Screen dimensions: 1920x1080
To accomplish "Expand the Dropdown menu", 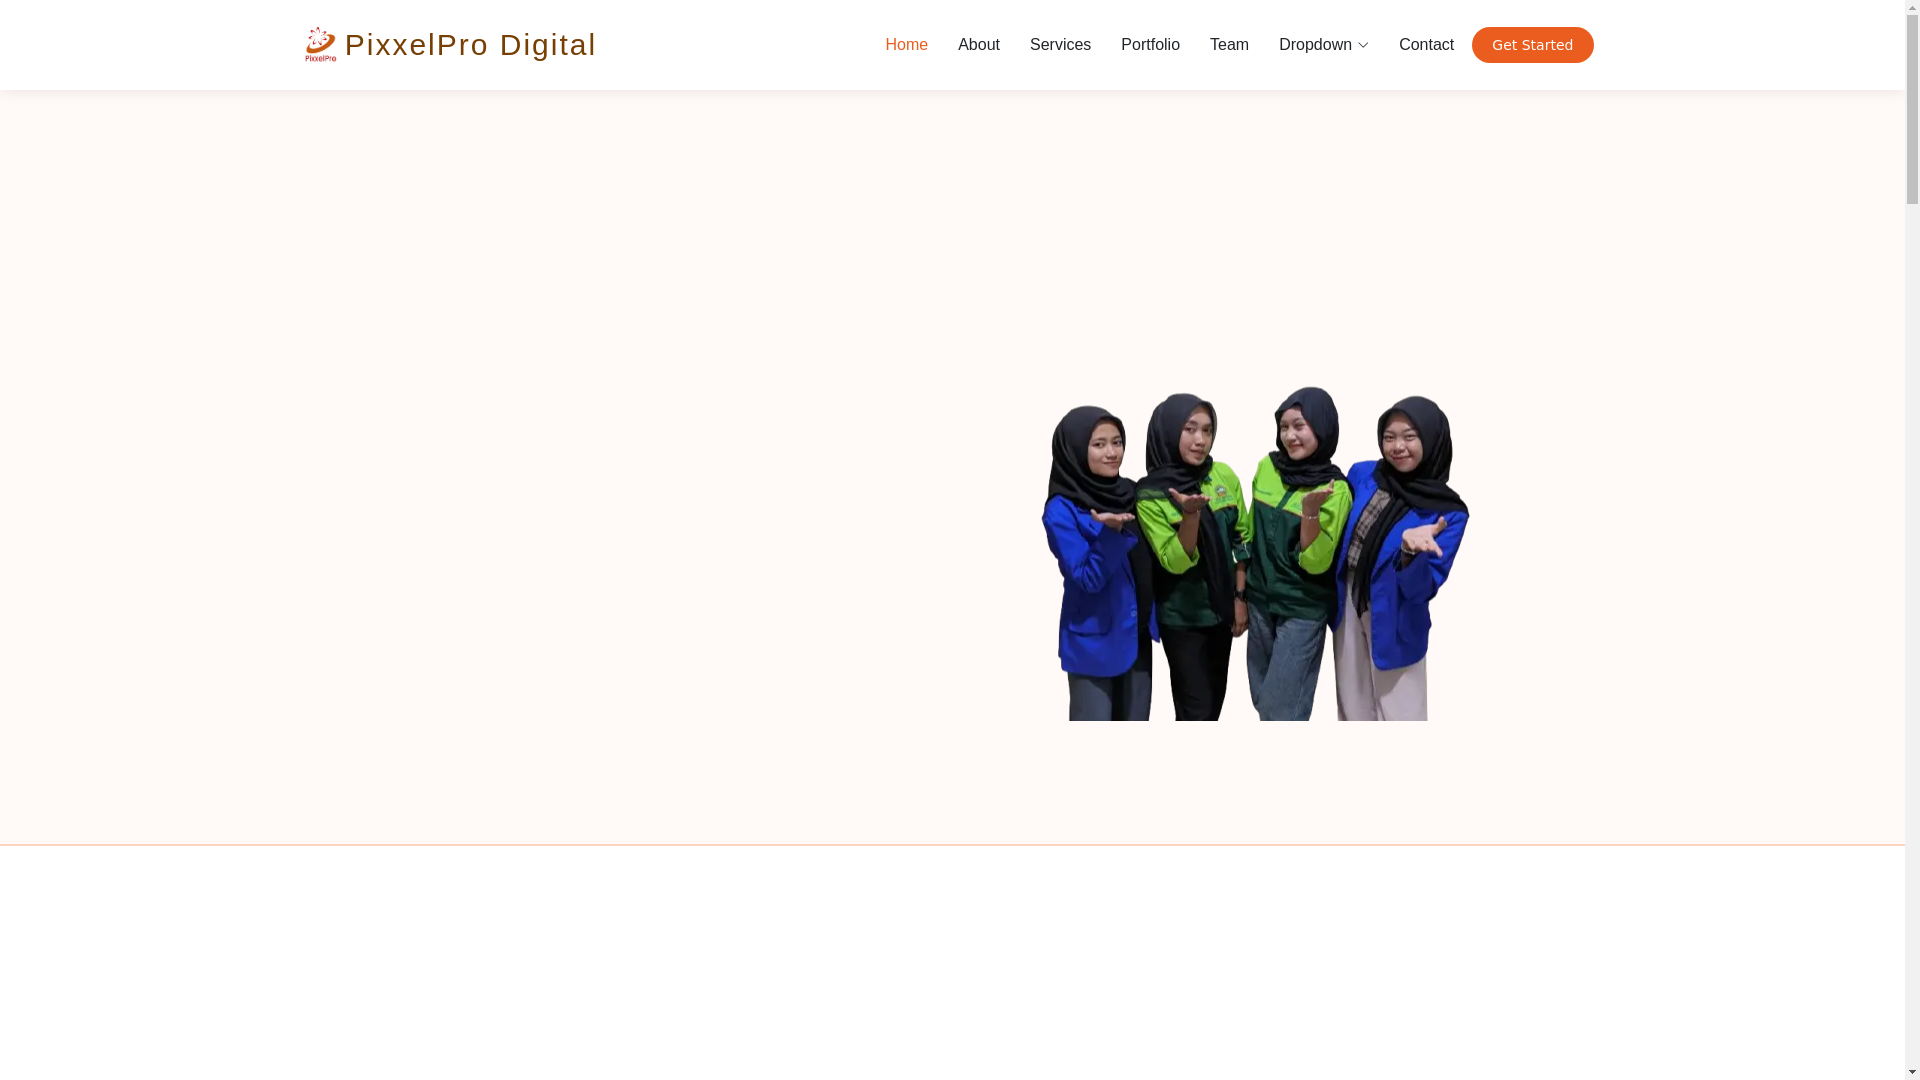I will [1323, 45].
